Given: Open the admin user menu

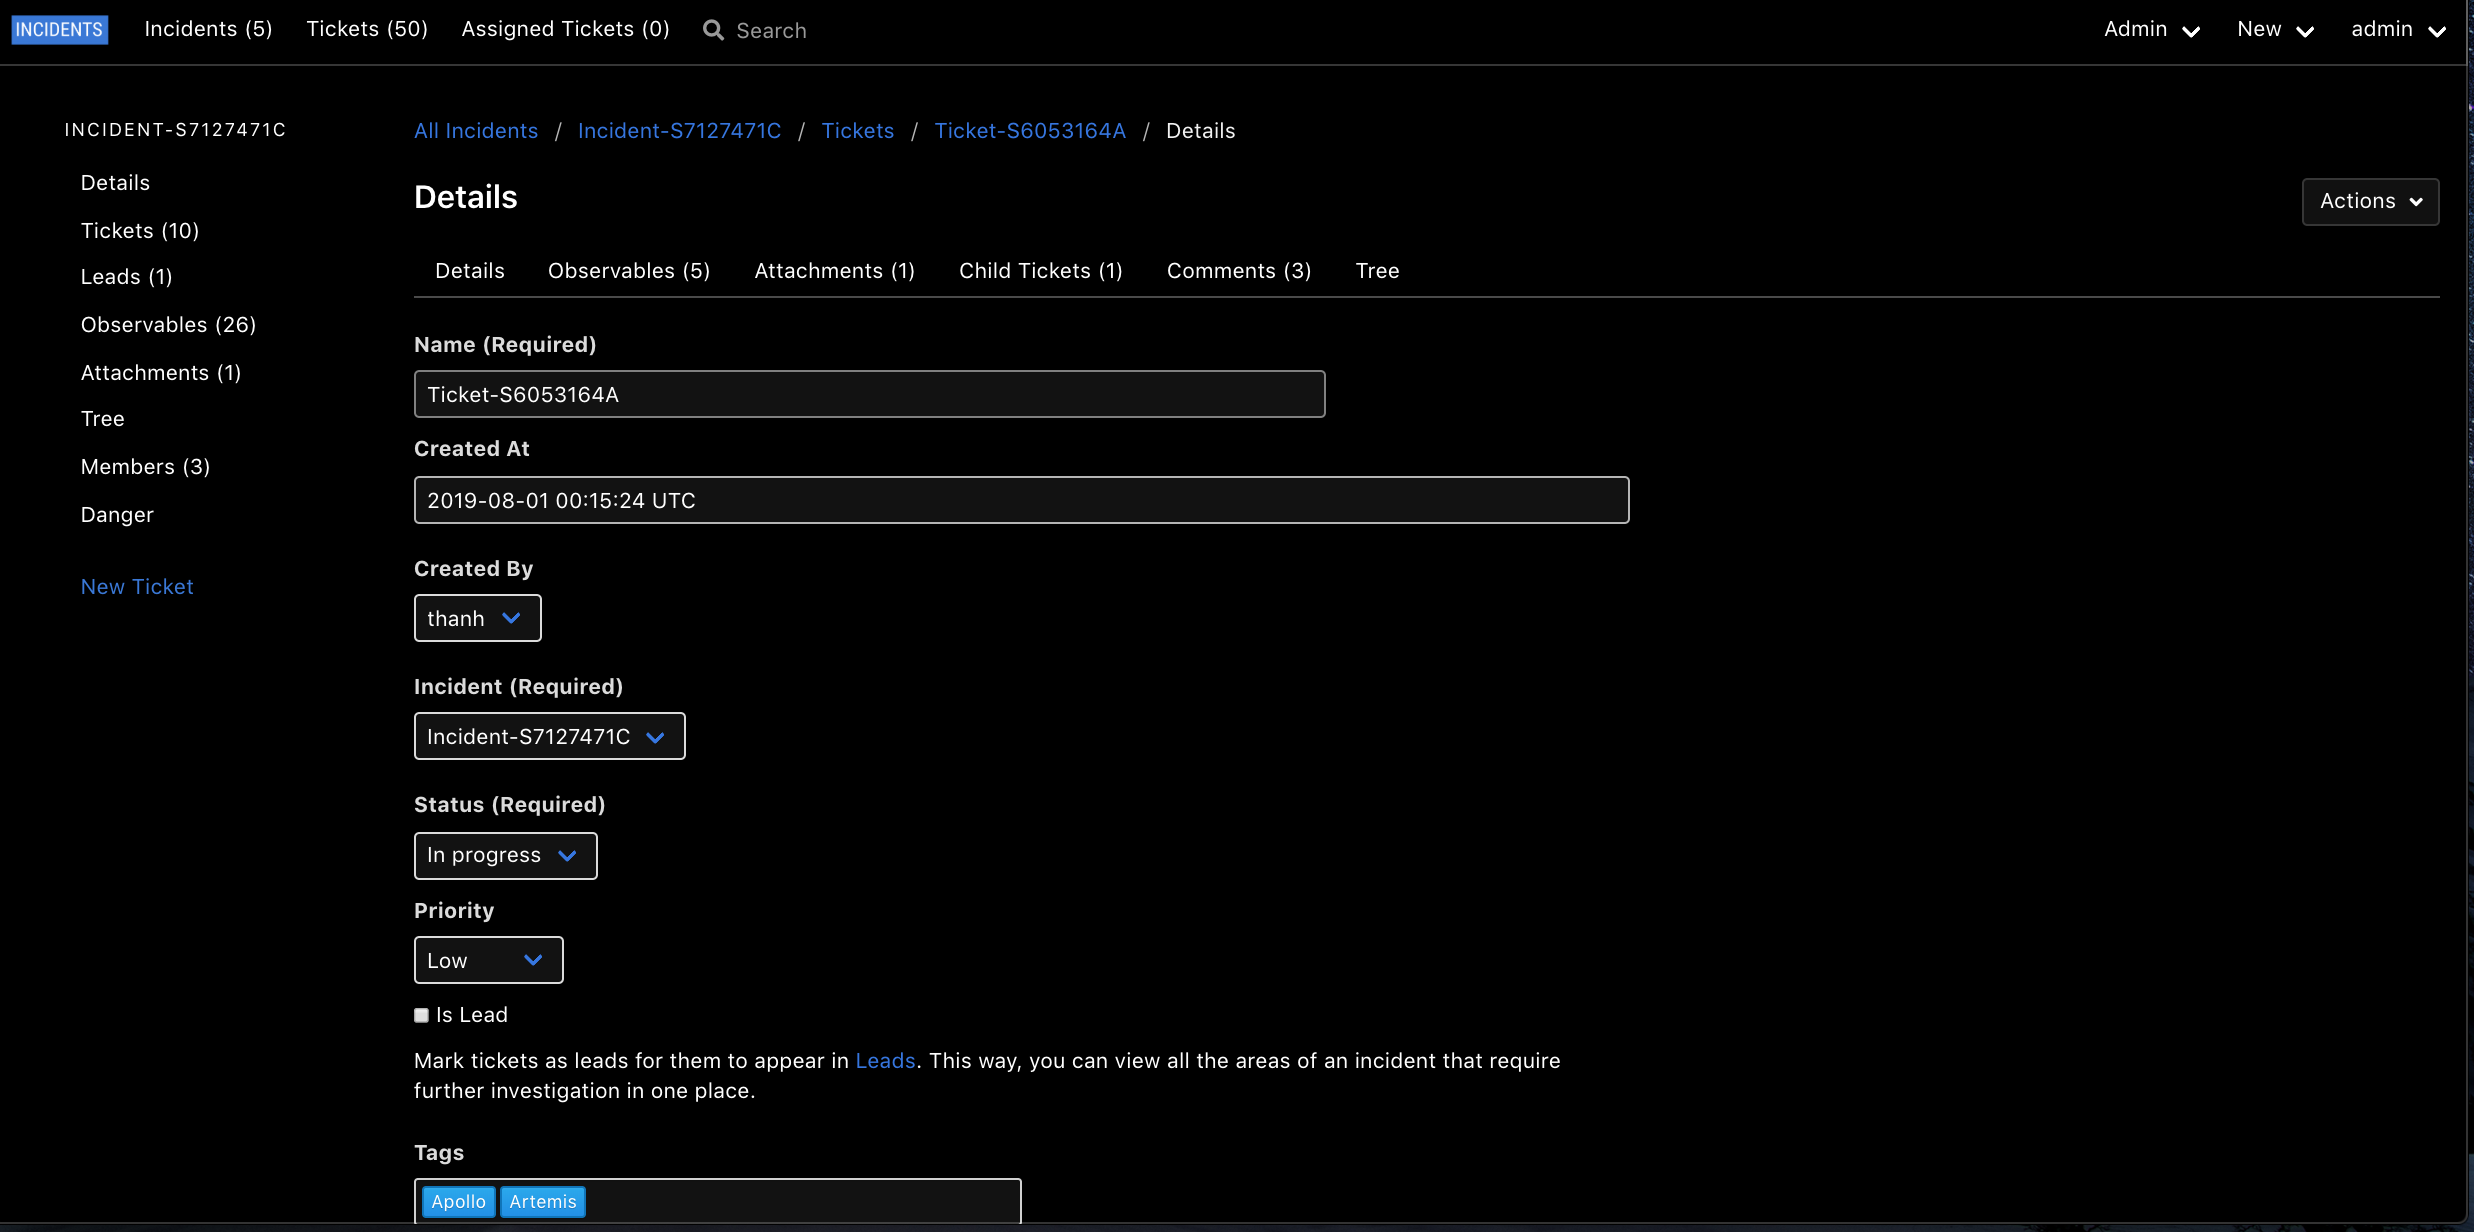Looking at the screenshot, I should coord(2398,30).
